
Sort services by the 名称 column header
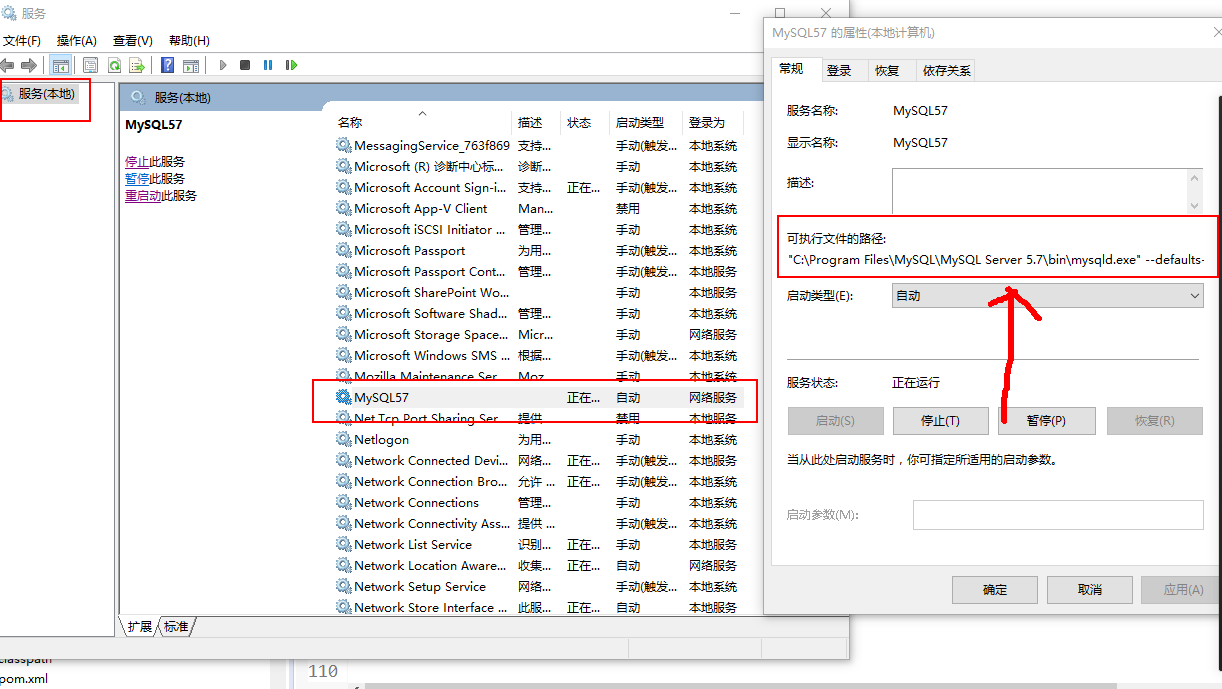(x=423, y=122)
